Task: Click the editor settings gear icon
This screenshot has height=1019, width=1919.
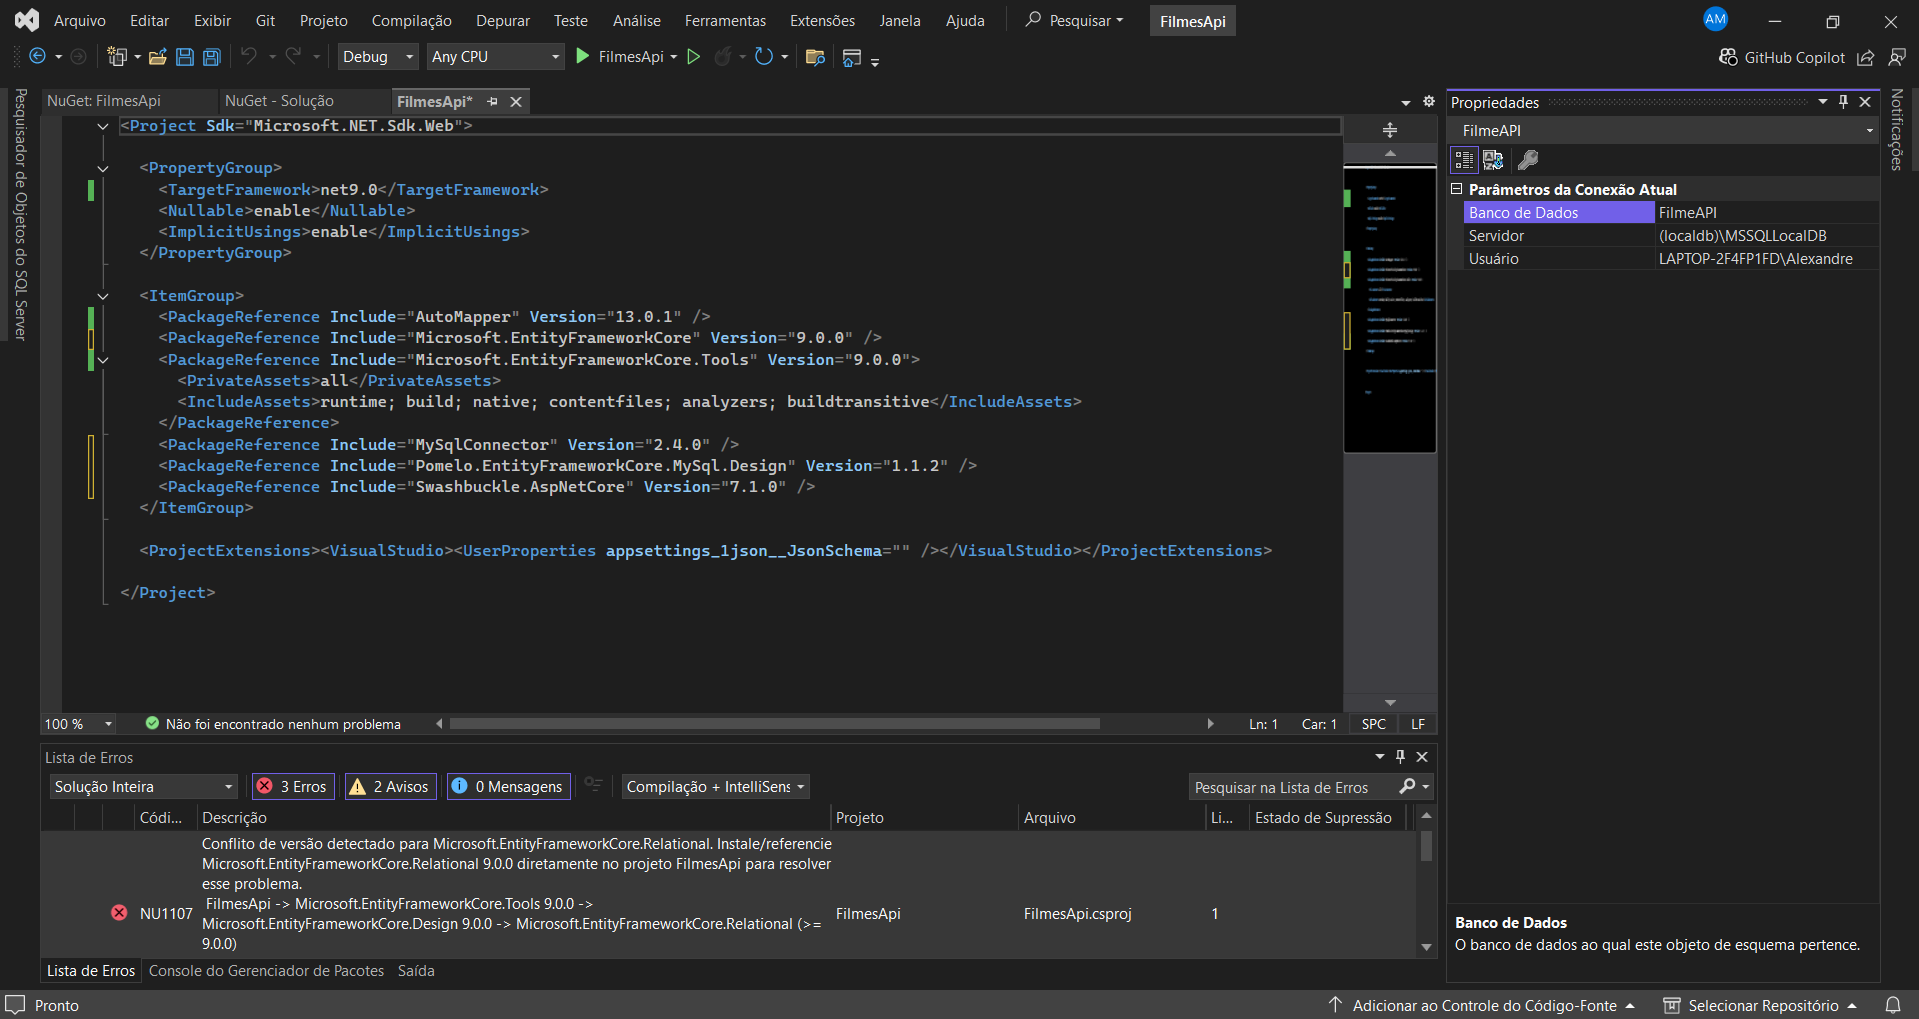Action: click(x=1429, y=101)
